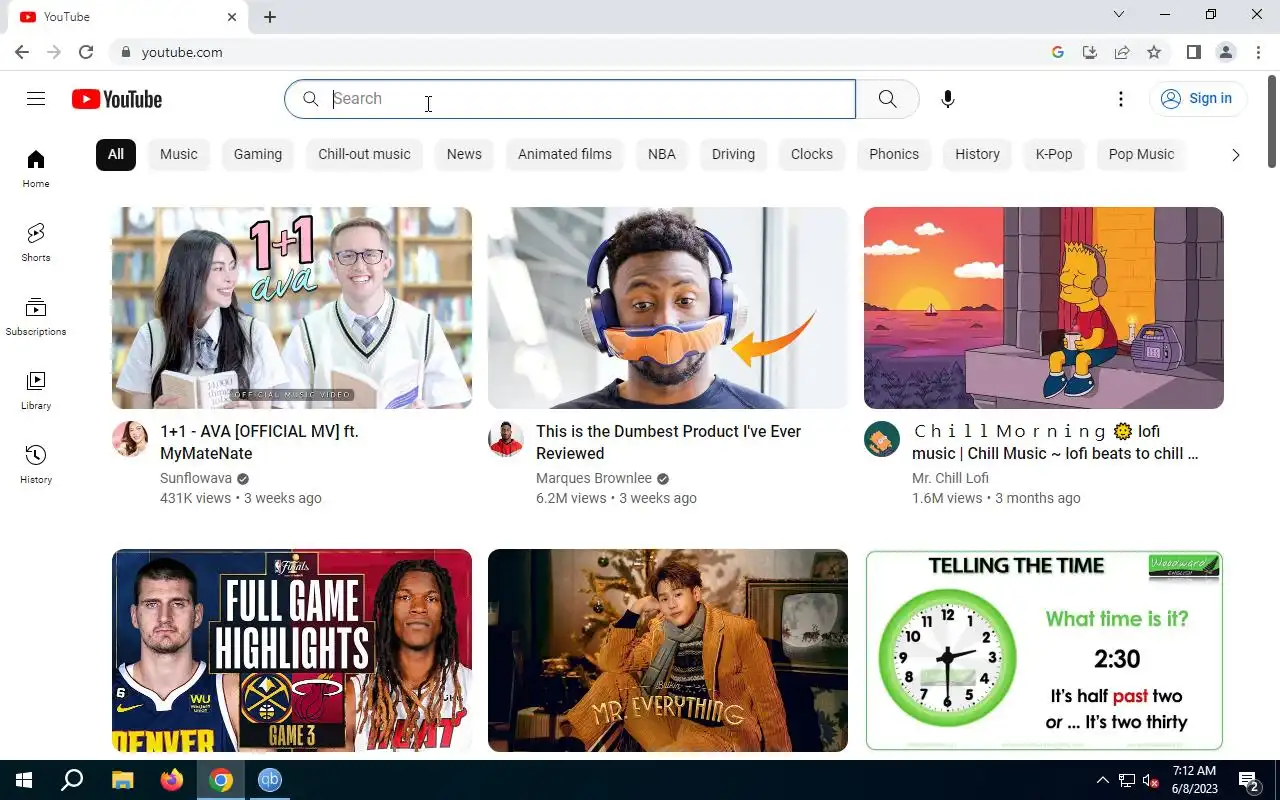
Task: Open Windows Start menu
Action: tap(23, 780)
